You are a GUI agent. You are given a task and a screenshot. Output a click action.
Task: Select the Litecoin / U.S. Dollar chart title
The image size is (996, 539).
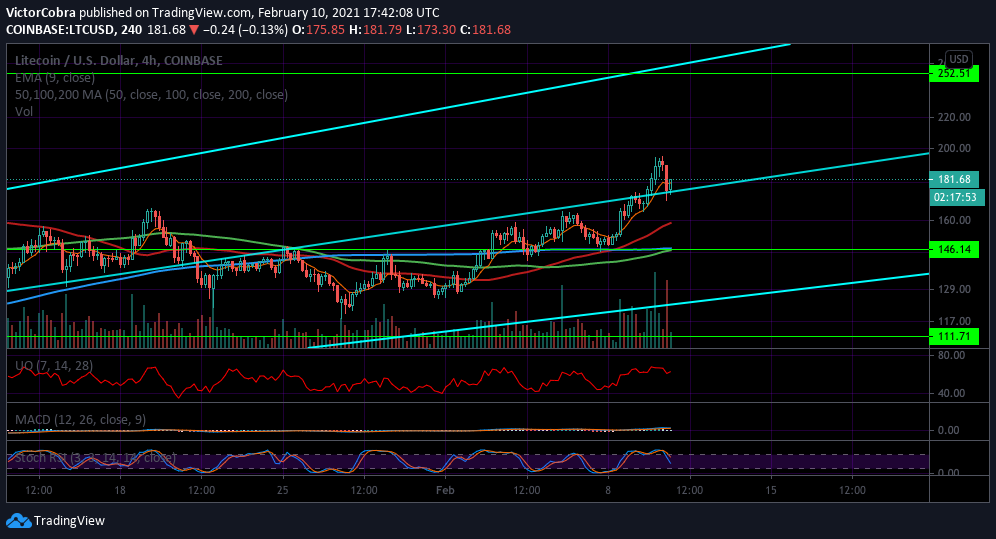[119, 60]
